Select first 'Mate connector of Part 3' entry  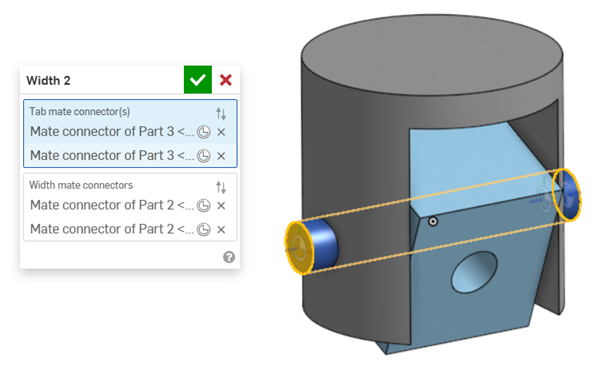click(112, 131)
